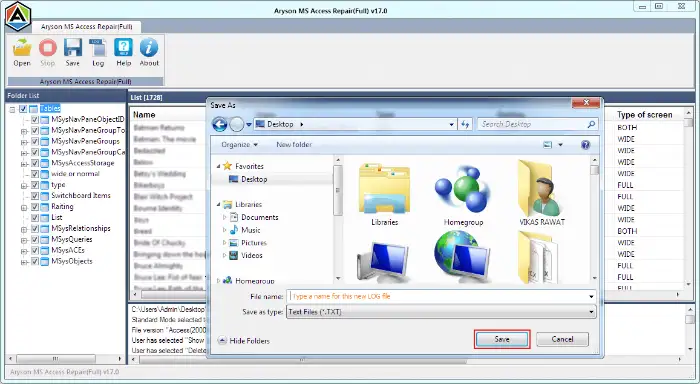Click Hide Folders button
This screenshot has height=384, width=700.
pyautogui.click(x=244, y=341)
